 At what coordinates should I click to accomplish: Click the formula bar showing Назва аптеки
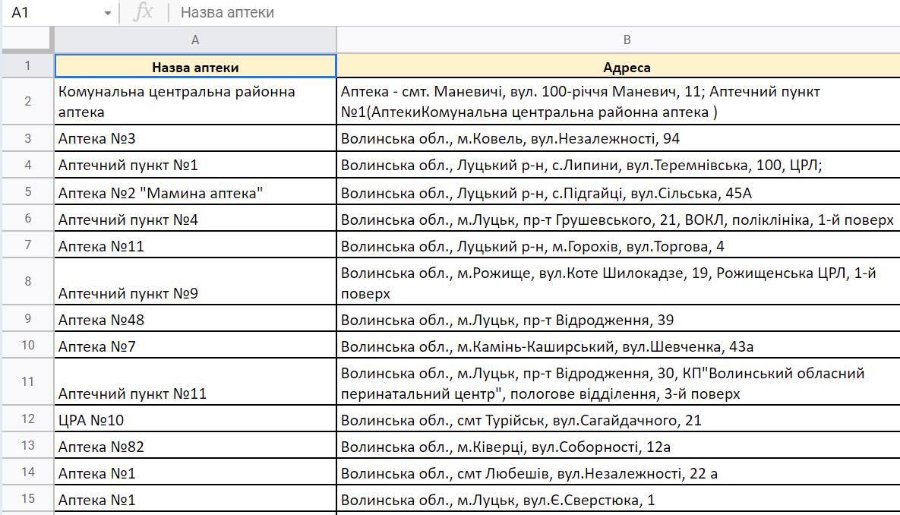500,13
